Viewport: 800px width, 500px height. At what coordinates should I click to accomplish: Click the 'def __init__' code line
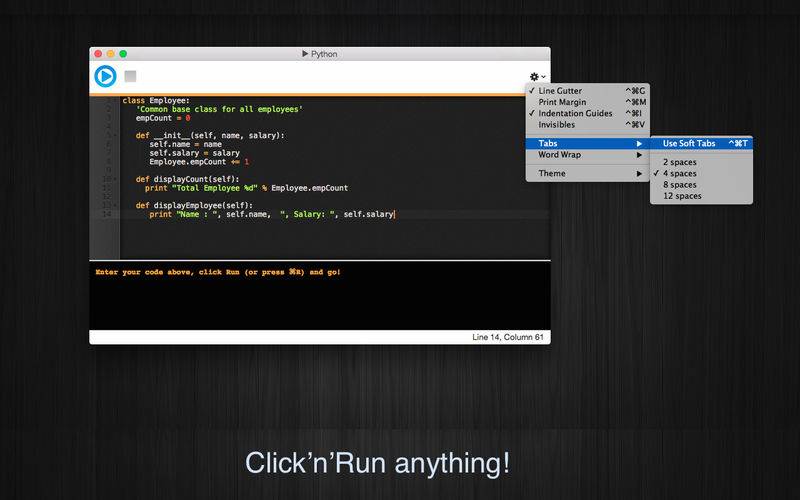(x=210, y=135)
